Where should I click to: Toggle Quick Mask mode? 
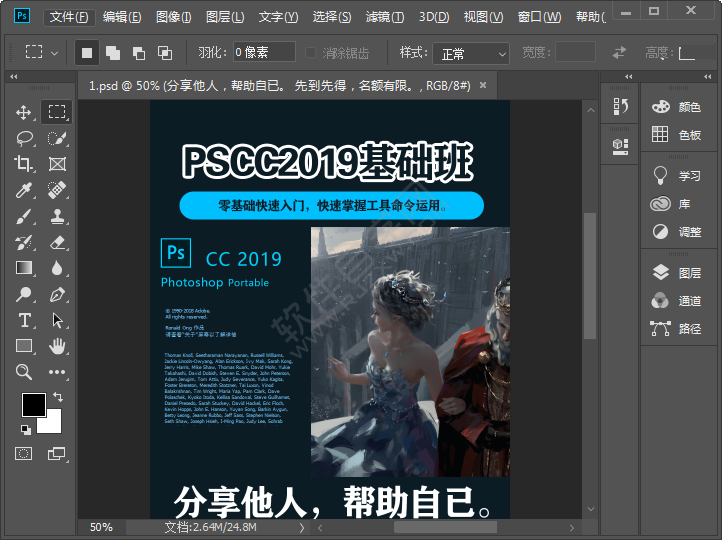tap(23, 454)
